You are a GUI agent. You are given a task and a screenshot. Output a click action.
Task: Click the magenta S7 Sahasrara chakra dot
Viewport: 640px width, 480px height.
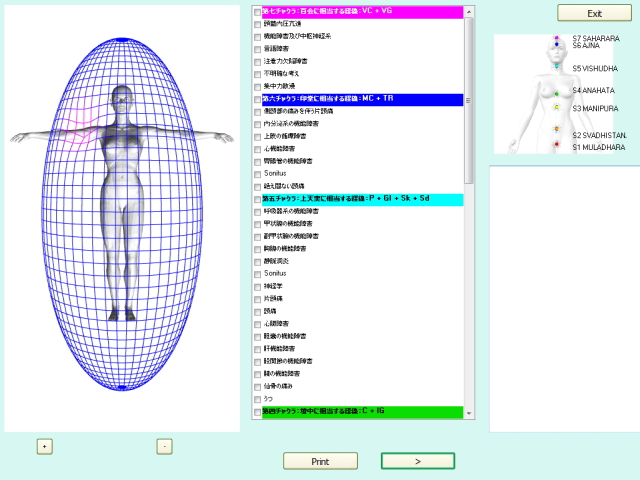tap(556, 38)
